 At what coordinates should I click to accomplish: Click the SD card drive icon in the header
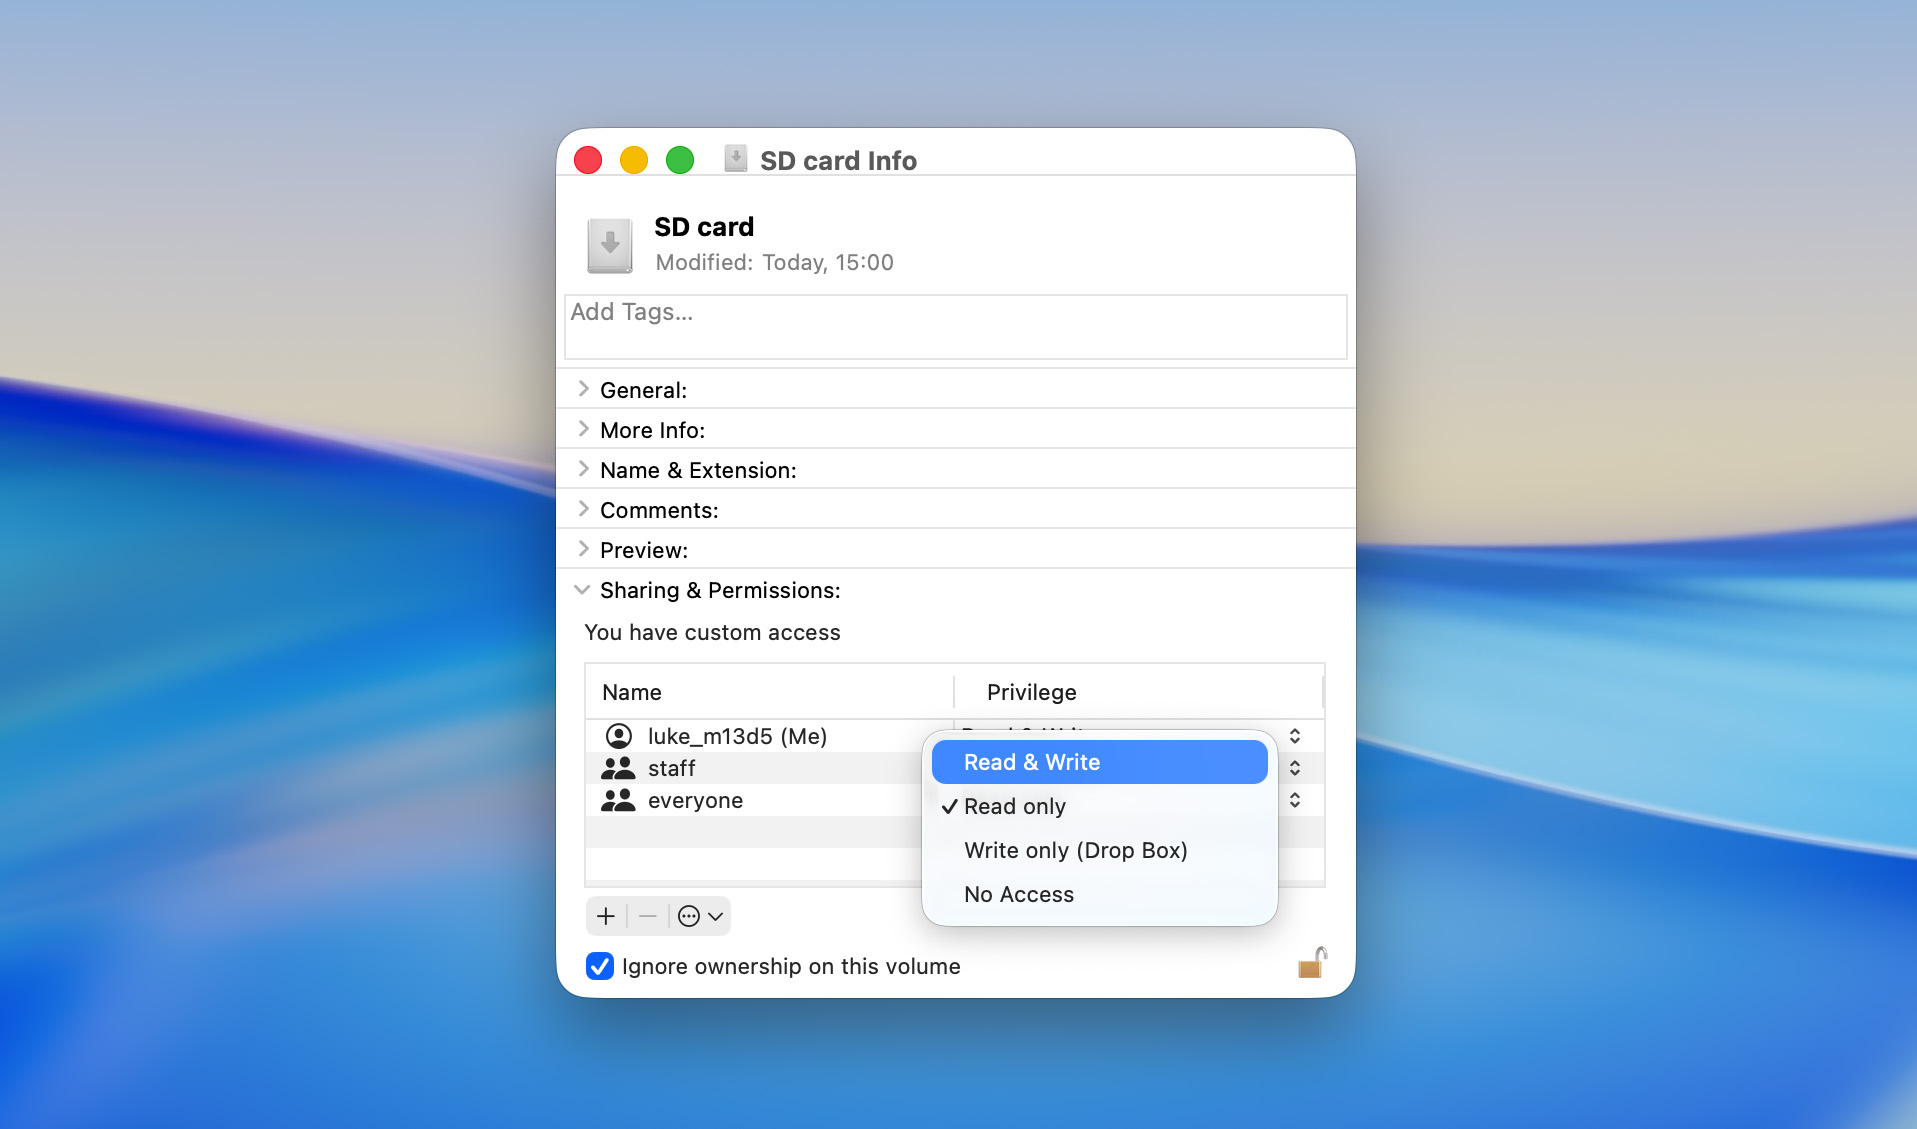(x=610, y=243)
